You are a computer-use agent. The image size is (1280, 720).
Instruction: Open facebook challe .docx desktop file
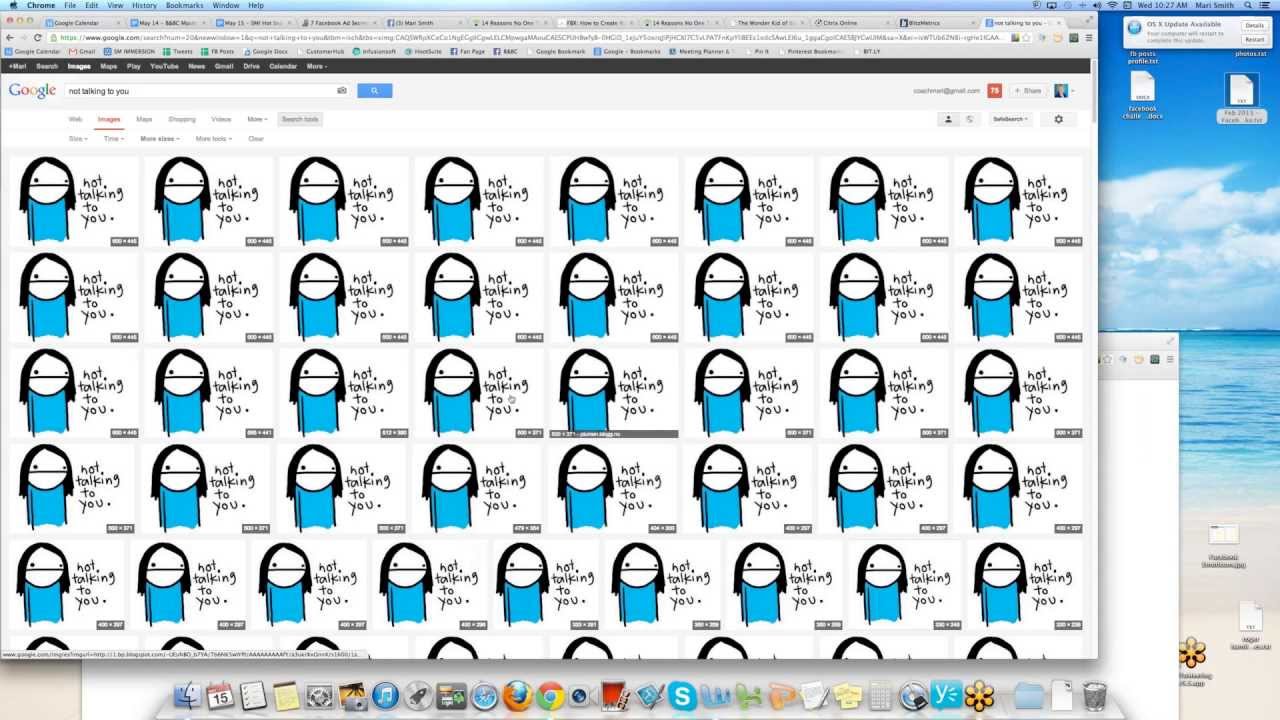[x=1142, y=96]
